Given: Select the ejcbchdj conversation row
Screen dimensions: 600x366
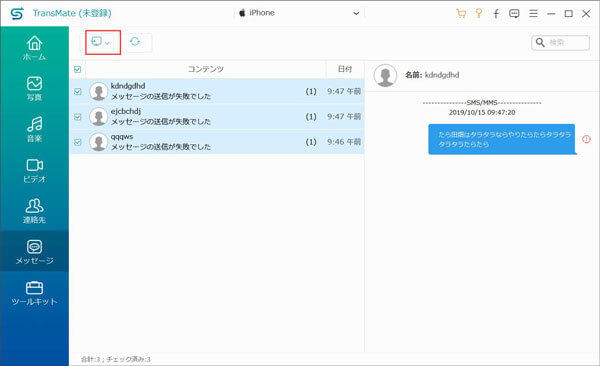Looking at the screenshot, I should (217, 117).
